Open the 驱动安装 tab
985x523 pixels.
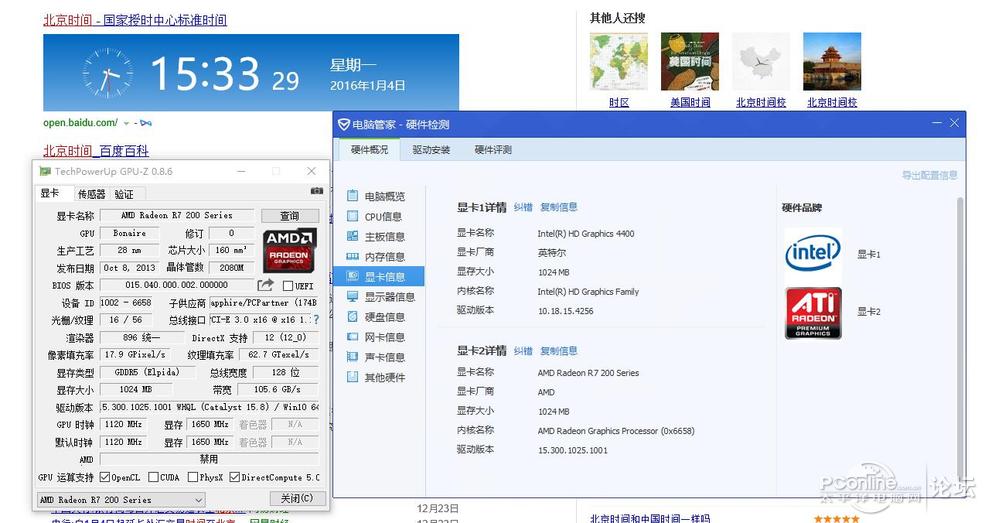(x=431, y=149)
